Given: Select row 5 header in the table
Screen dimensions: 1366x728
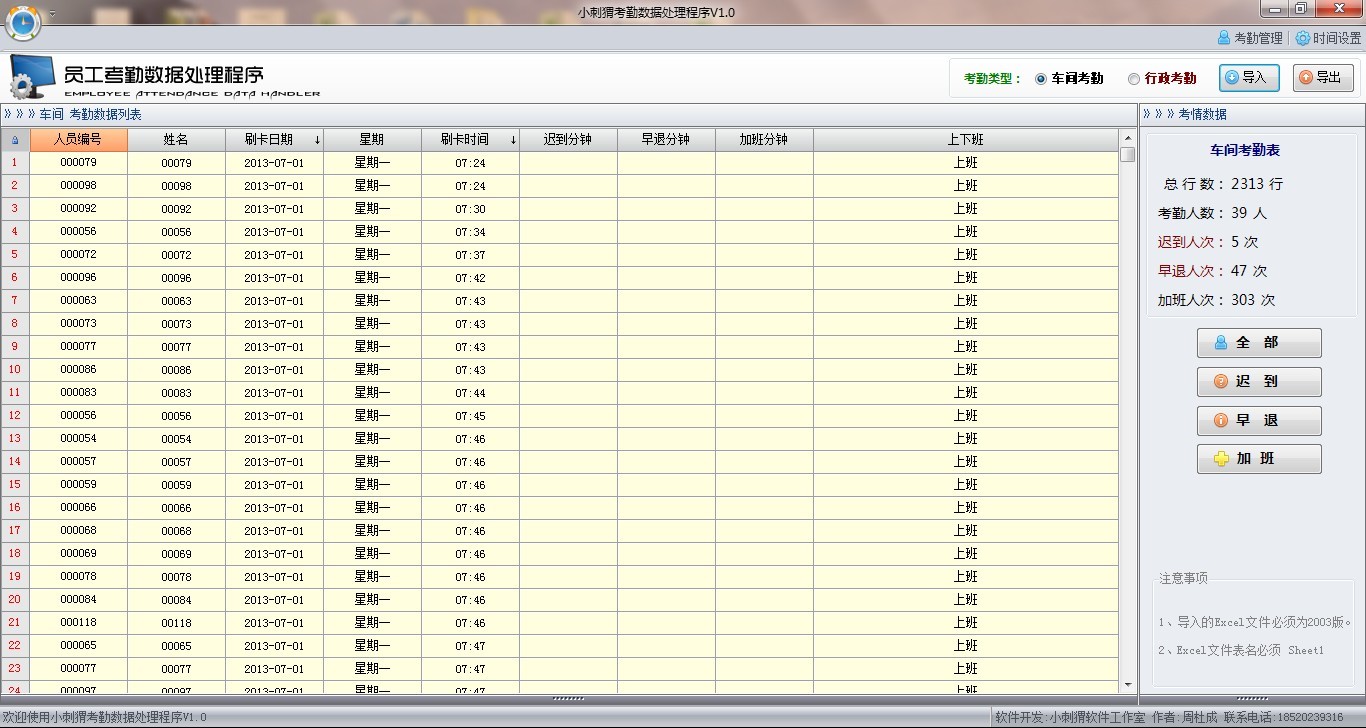Looking at the screenshot, I should 15,255.
